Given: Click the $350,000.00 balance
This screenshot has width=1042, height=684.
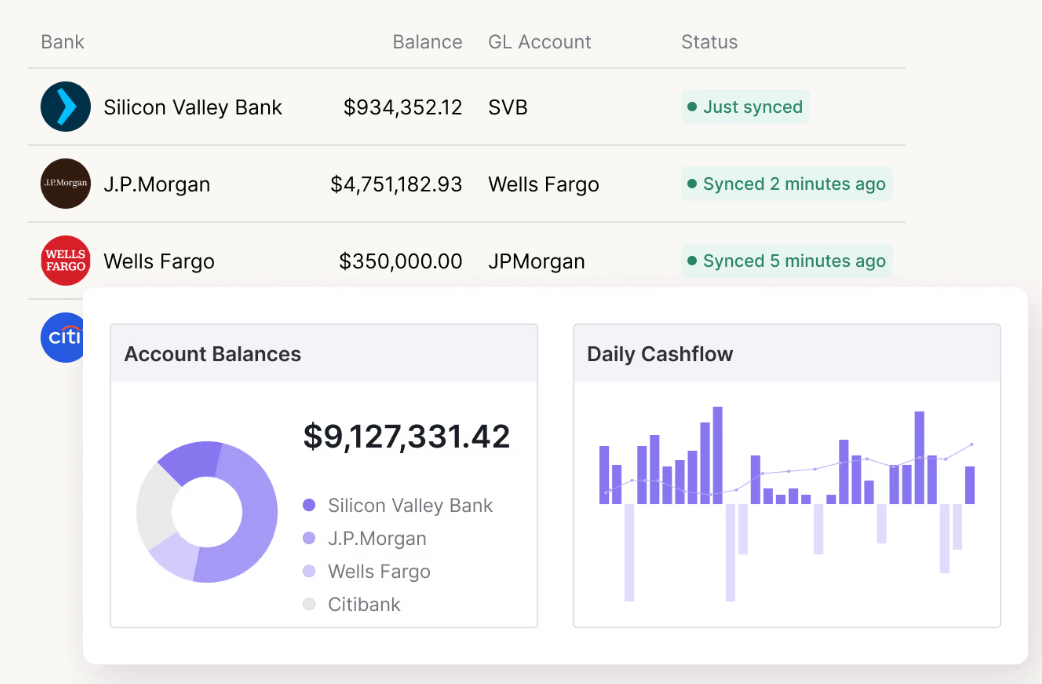Looking at the screenshot, I should coord(401,261).
